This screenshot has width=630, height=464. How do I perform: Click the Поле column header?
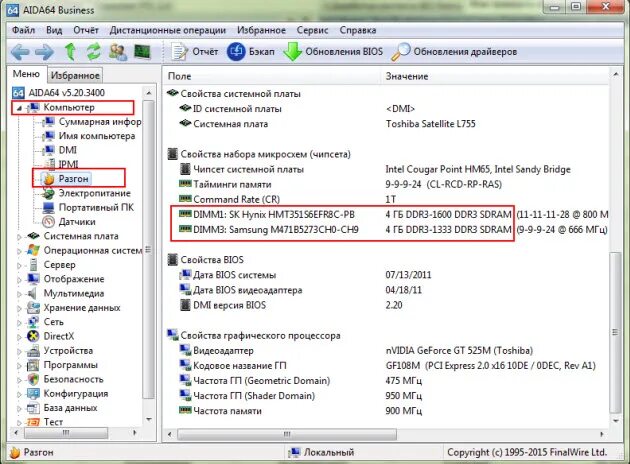272,76
